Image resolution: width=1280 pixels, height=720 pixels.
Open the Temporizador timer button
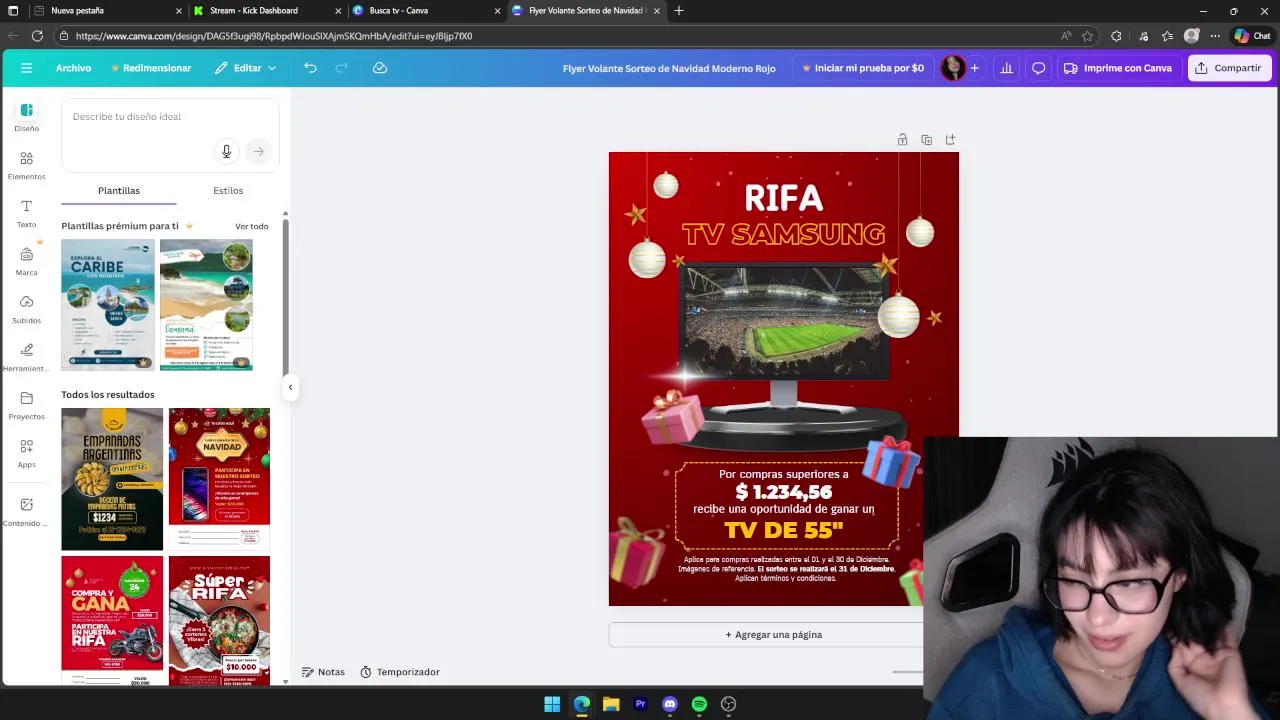click(x=400, y=672)
